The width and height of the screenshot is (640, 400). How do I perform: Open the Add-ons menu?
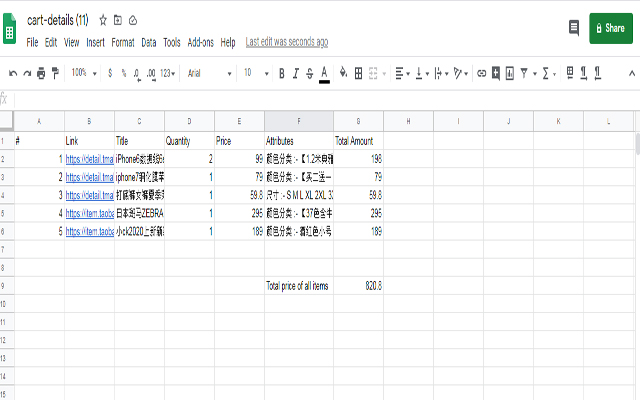tap(200, 42)
